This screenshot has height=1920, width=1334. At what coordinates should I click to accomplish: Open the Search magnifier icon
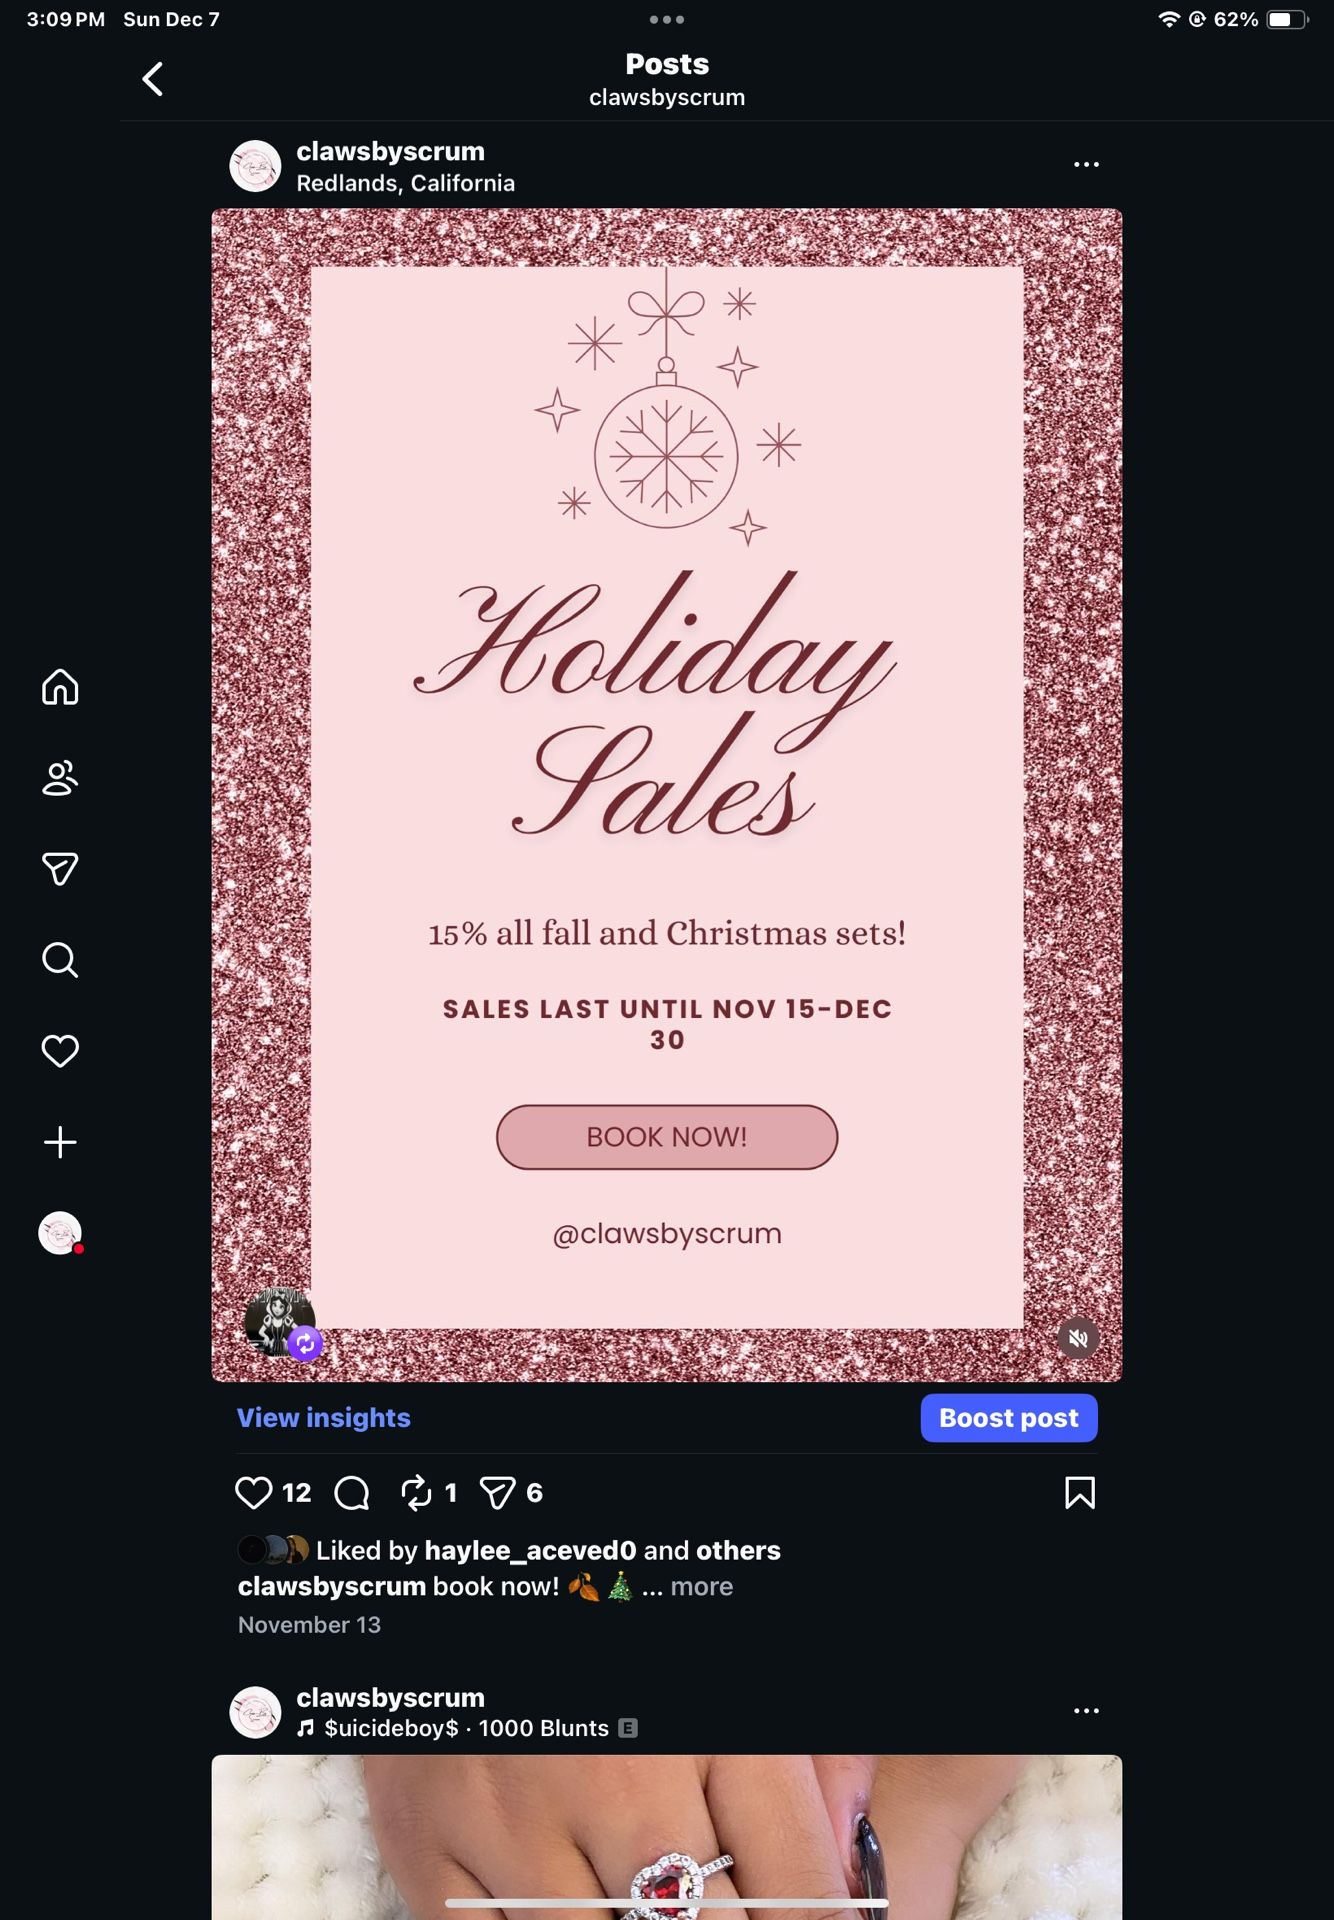tap(60, 960)
